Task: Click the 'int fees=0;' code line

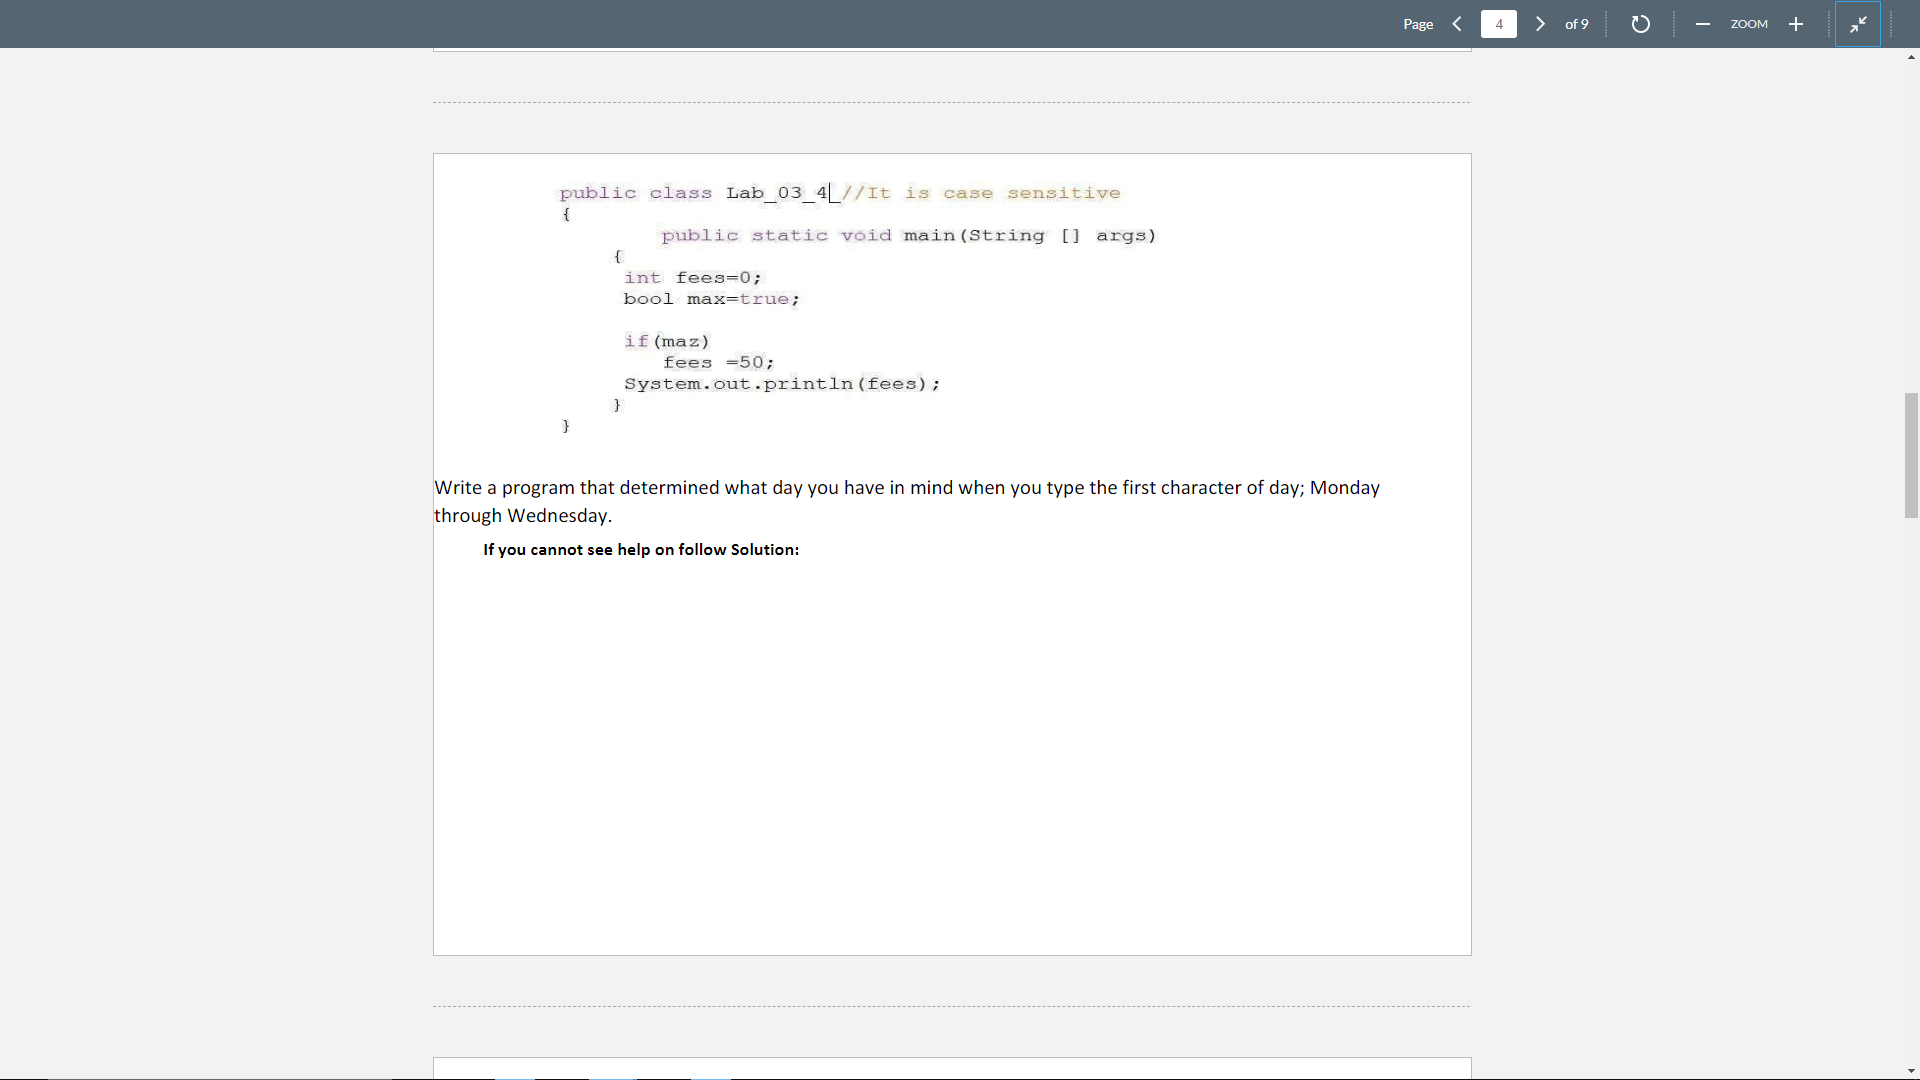Action: pyautogui.click(x=692, y=278)
